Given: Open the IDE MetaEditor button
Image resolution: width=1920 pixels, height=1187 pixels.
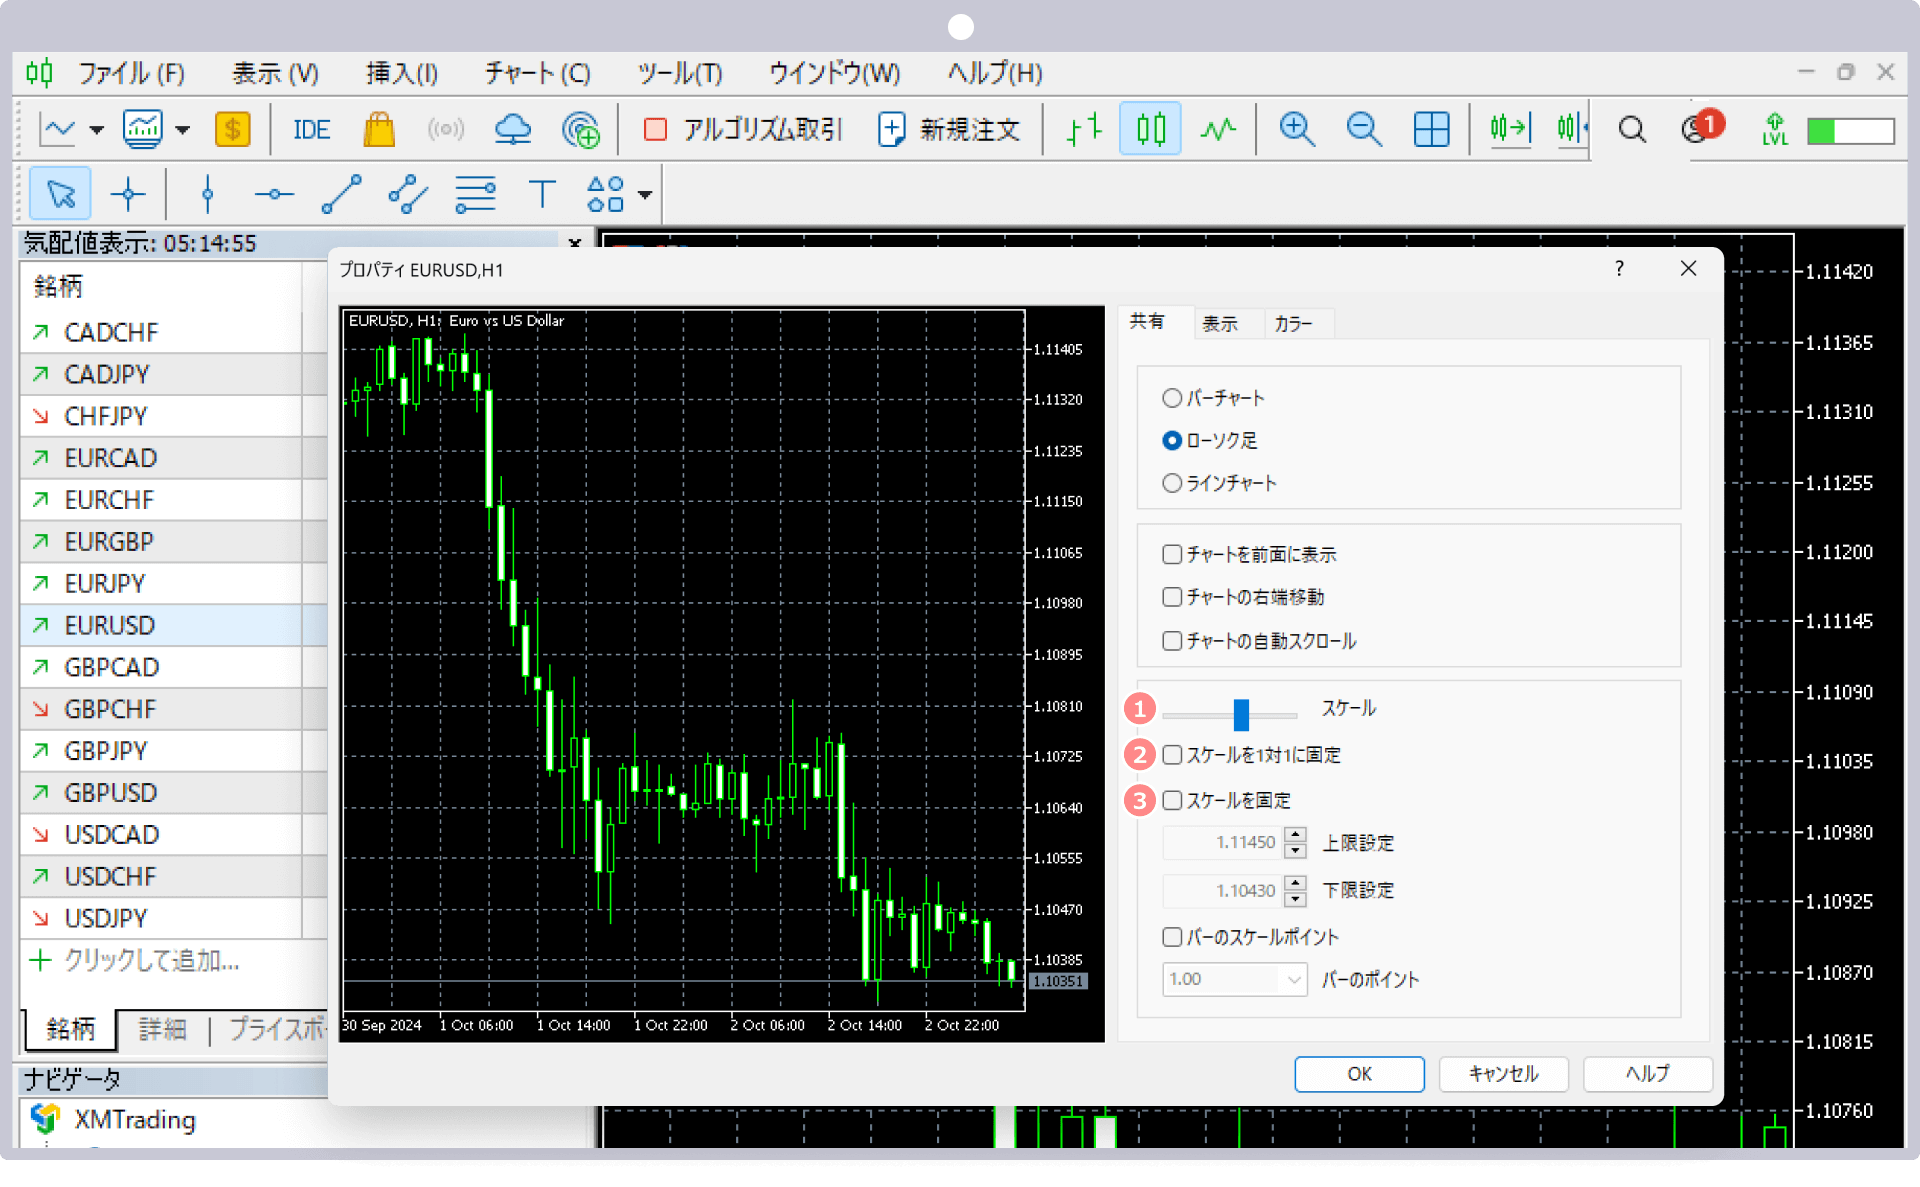Looking at the screenshot, I should 311,130.
